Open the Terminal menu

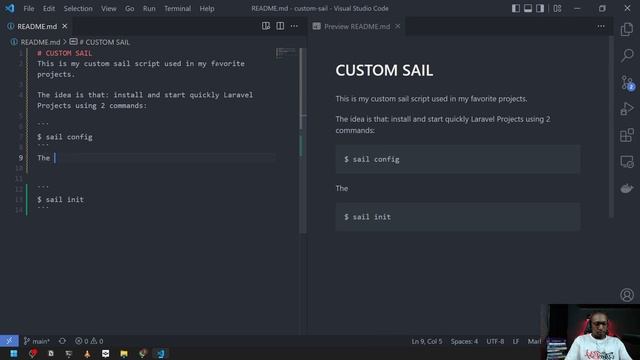(177, 9)
